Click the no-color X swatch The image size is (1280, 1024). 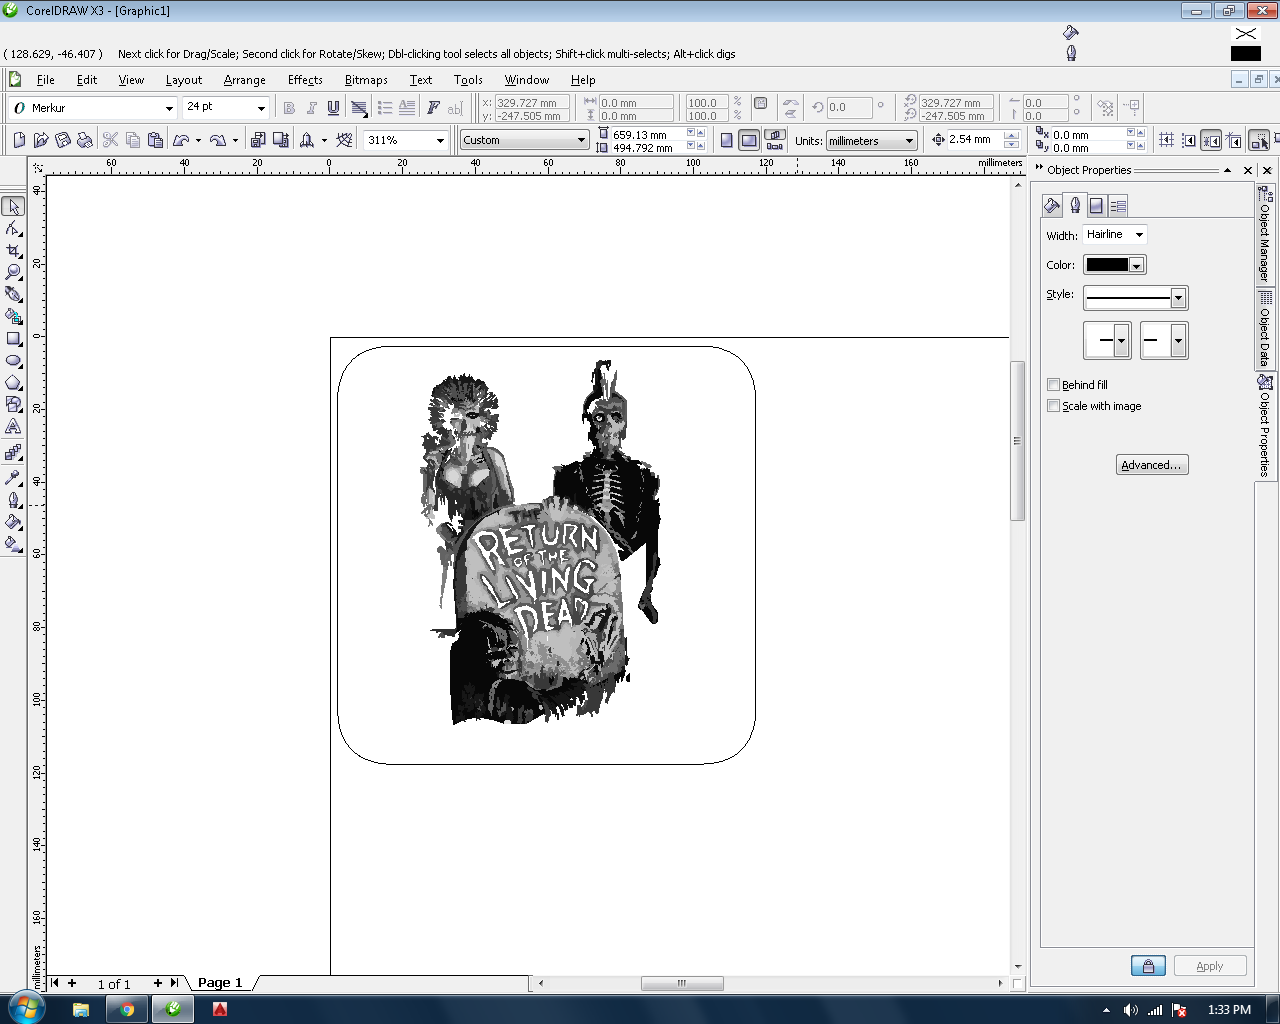point(1246,33)
